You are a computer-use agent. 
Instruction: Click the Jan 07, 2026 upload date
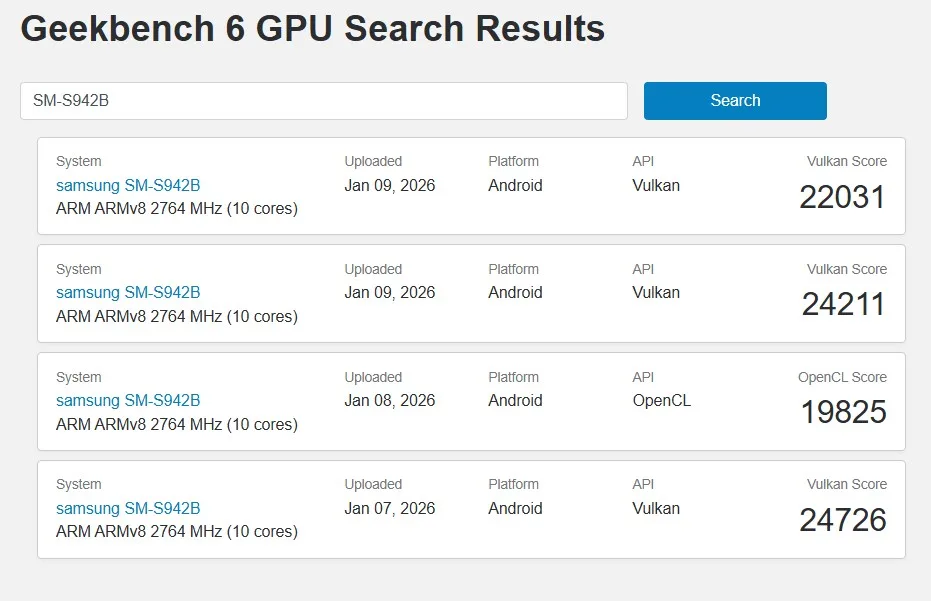point(390,508)
